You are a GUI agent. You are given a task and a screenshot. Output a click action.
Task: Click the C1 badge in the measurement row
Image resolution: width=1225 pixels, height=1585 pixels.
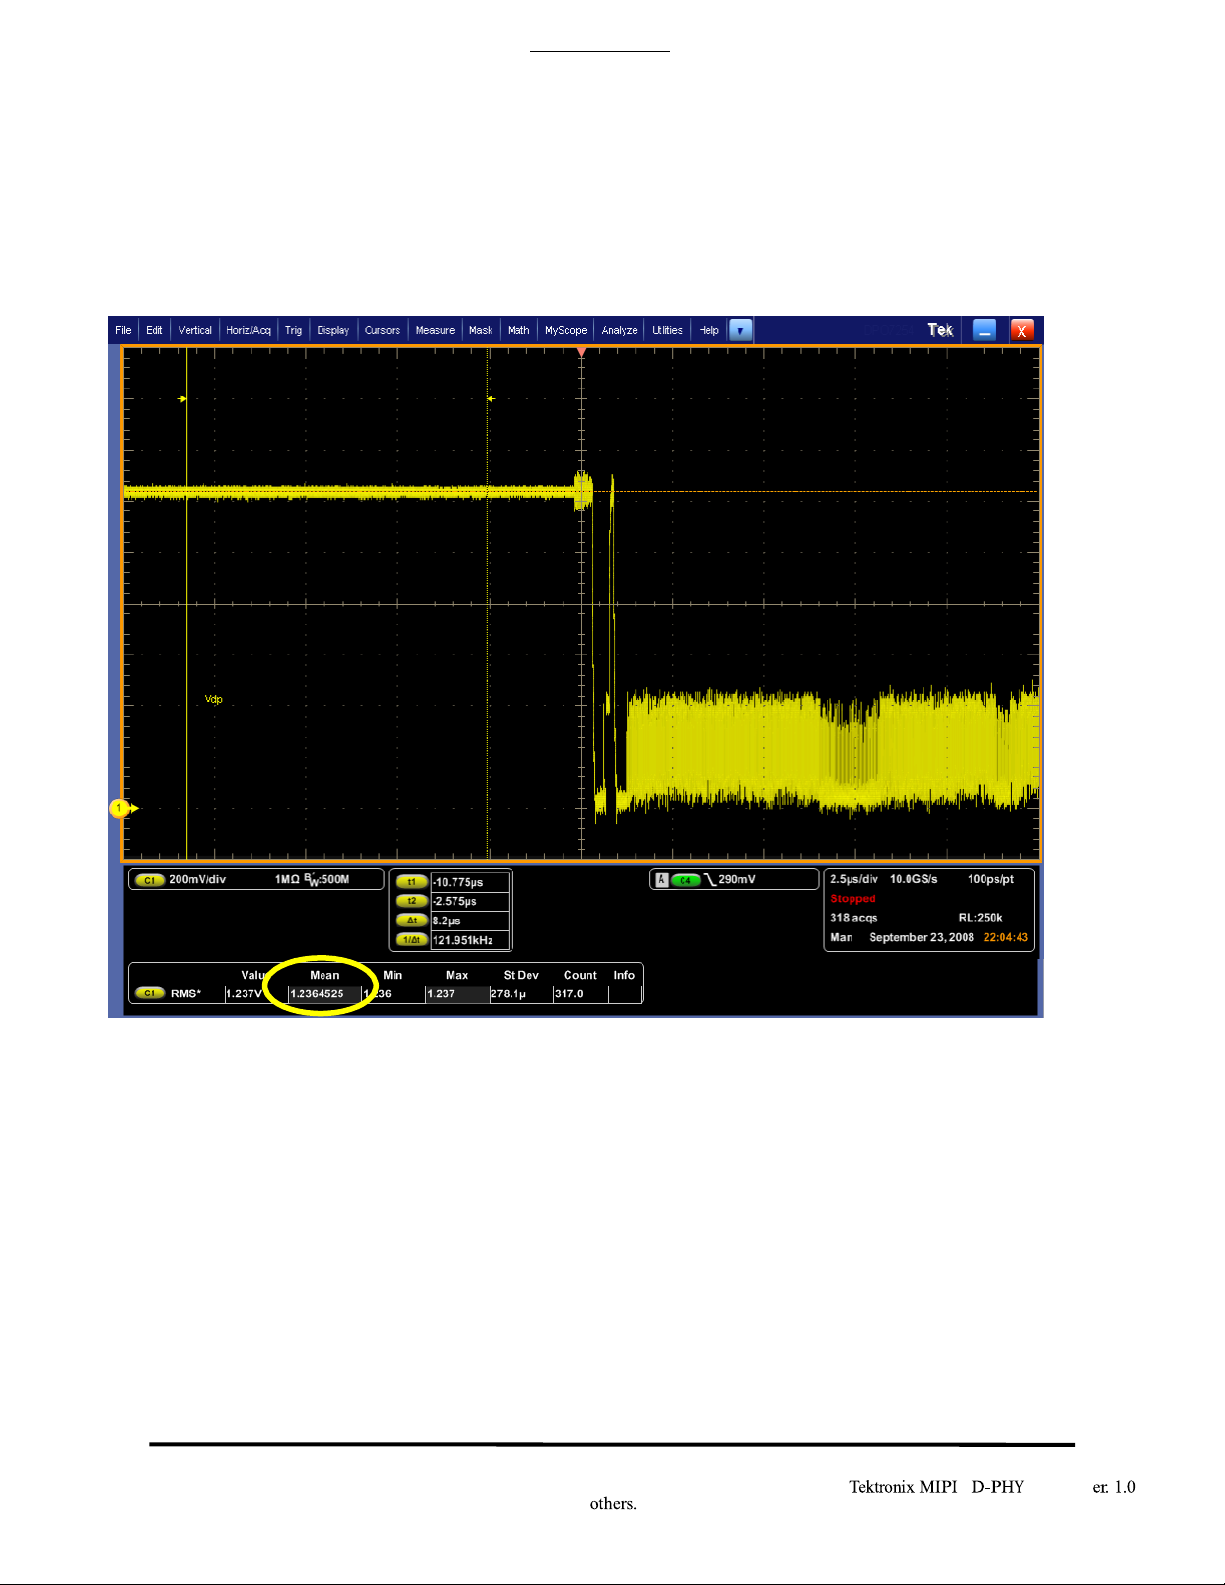click(150, 993)
